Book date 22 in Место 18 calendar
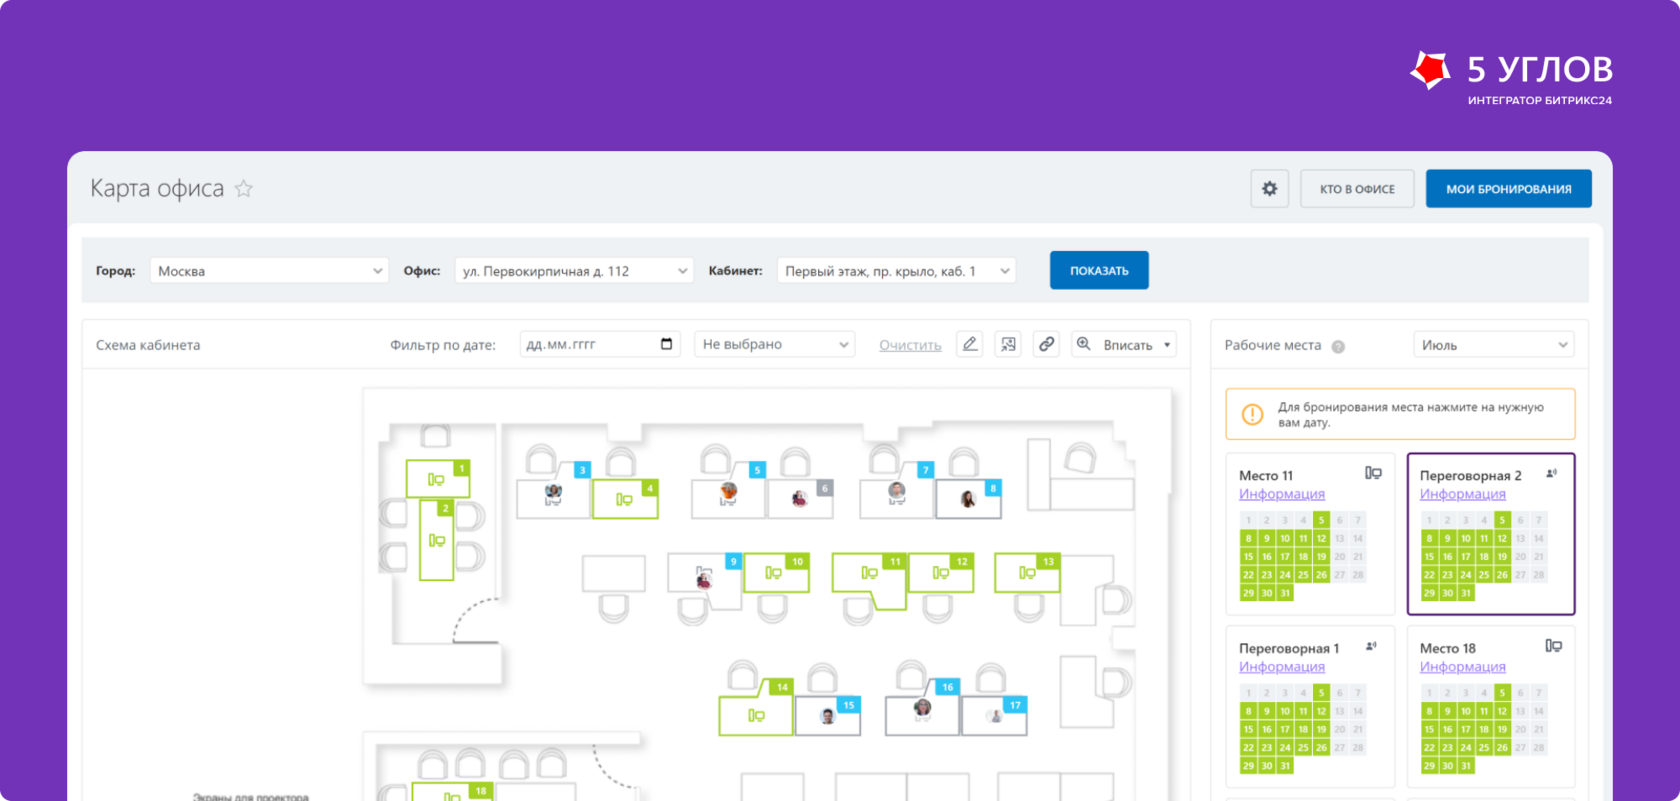This screenshot has width=1680, height=801. (1429, 748)
